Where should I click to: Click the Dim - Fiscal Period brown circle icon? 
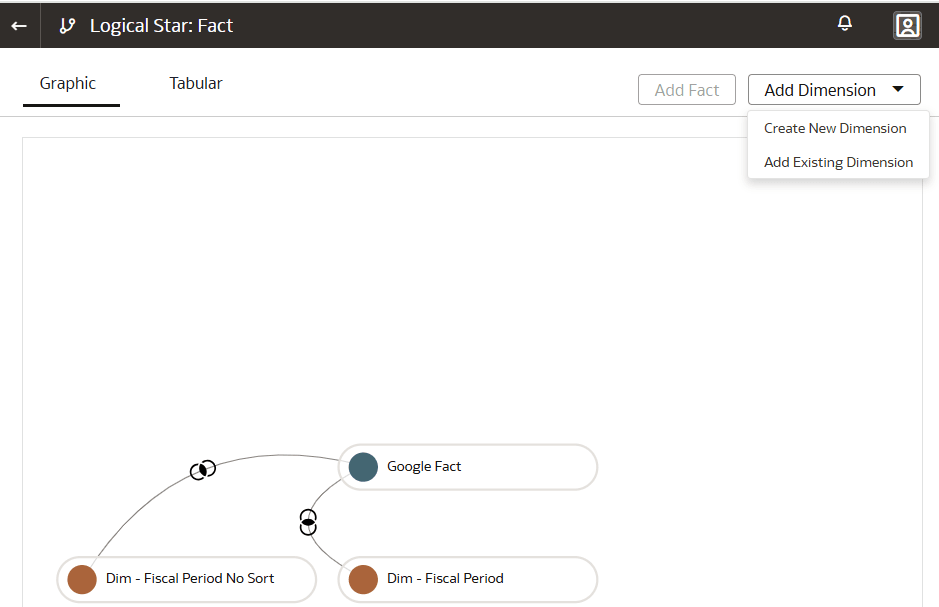(363, 579)
